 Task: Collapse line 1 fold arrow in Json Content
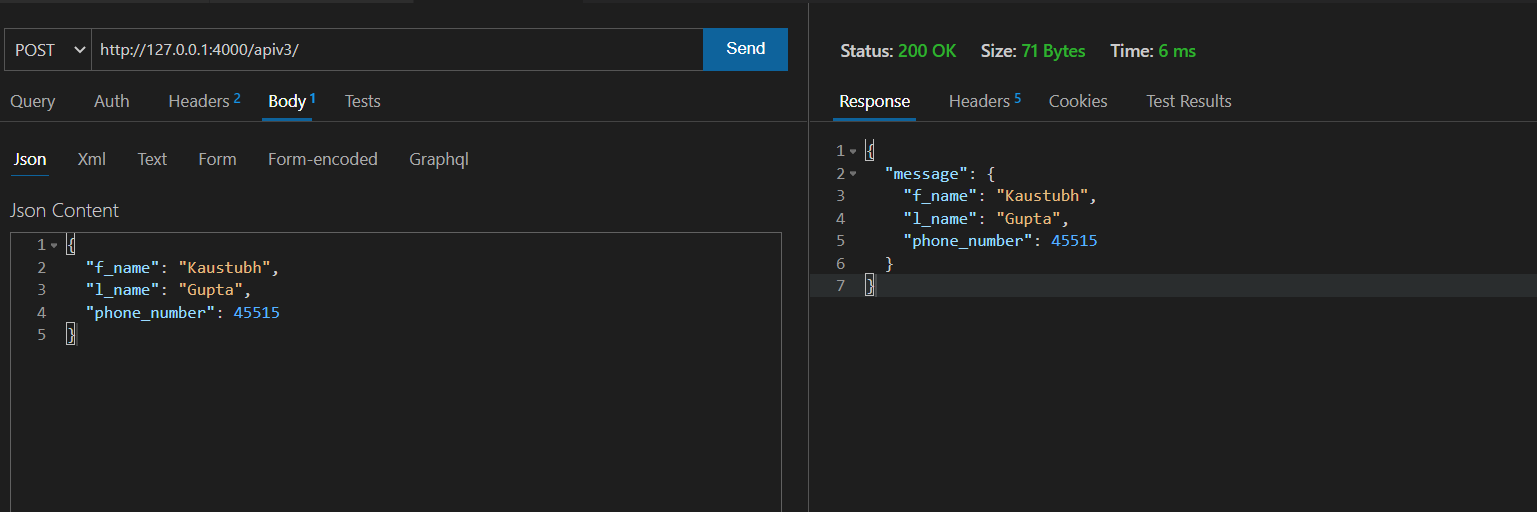click(x=54, y=246)
